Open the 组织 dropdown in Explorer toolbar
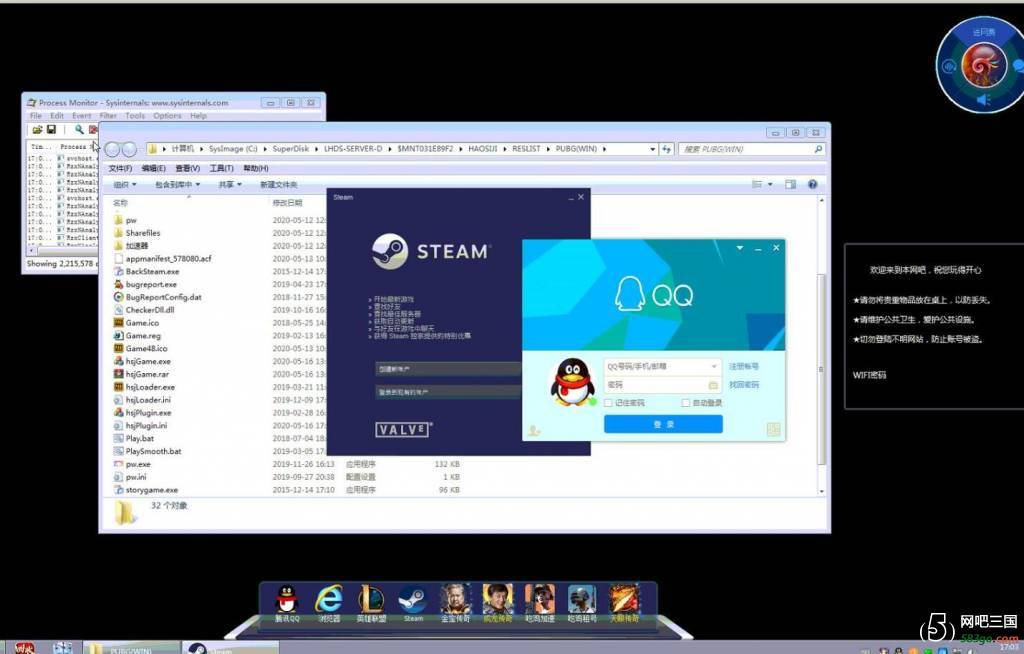 coord(125,184)
